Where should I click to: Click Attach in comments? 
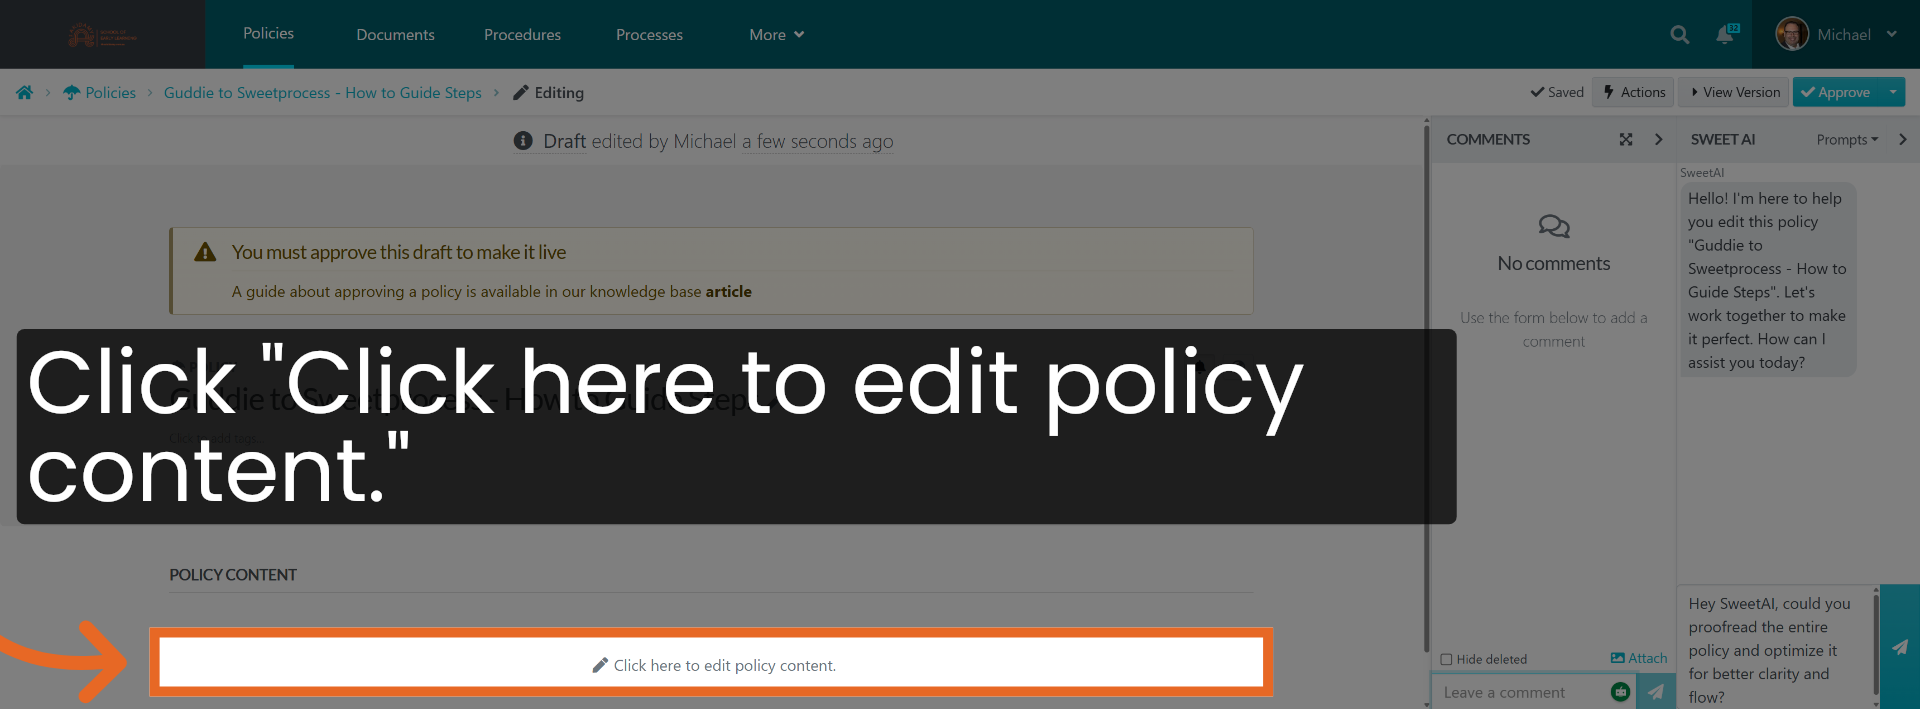[1639, 658]
